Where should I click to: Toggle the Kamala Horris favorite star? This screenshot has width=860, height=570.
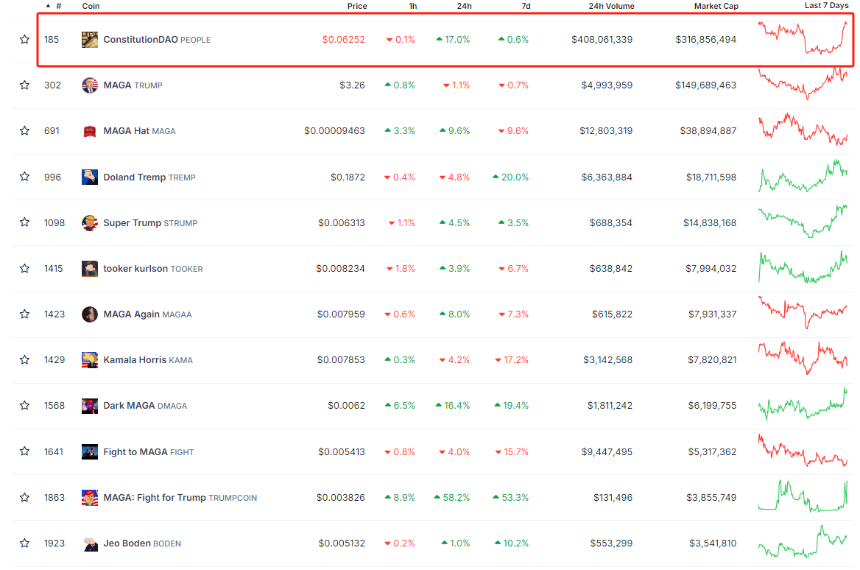24,359
